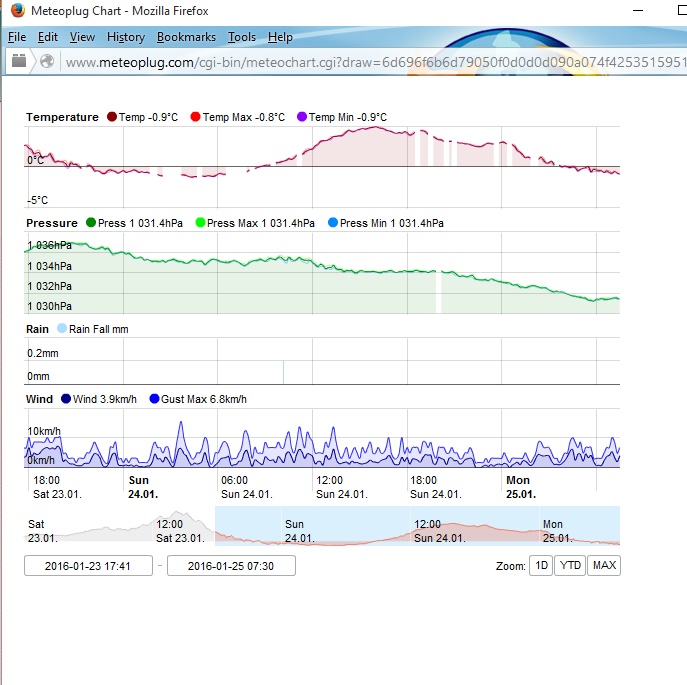Screen dimensions: 687x685
Task: Click the Firefox logo in the title bar
Action: point(17,12)
